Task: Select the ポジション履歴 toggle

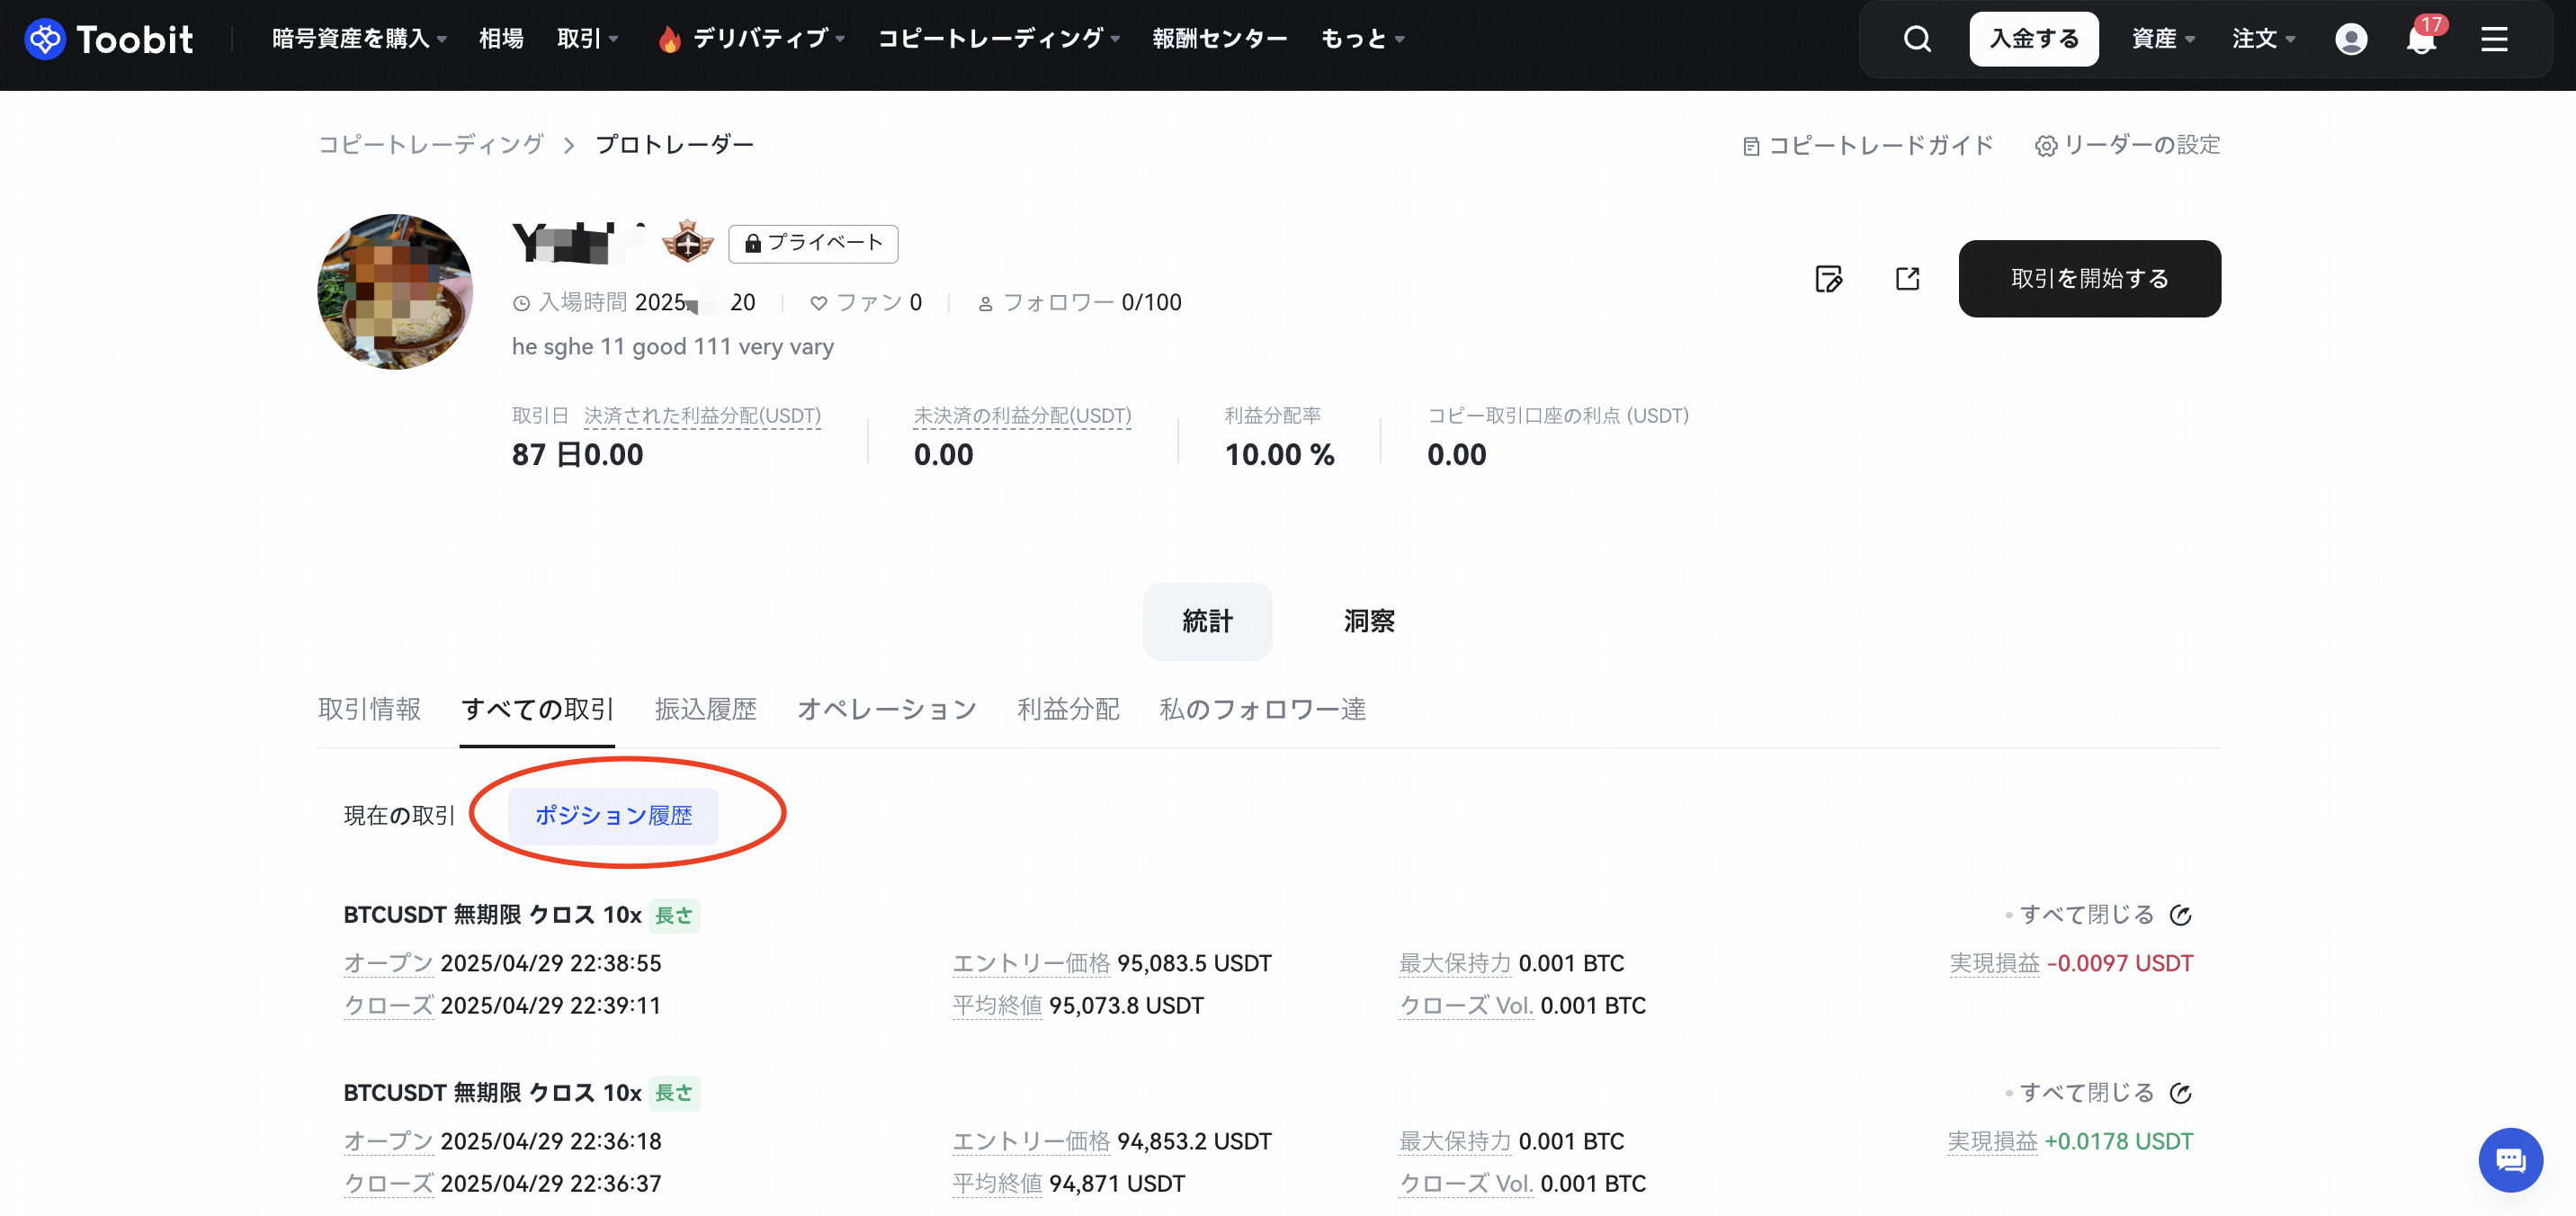Action: (x=613, y=816)
